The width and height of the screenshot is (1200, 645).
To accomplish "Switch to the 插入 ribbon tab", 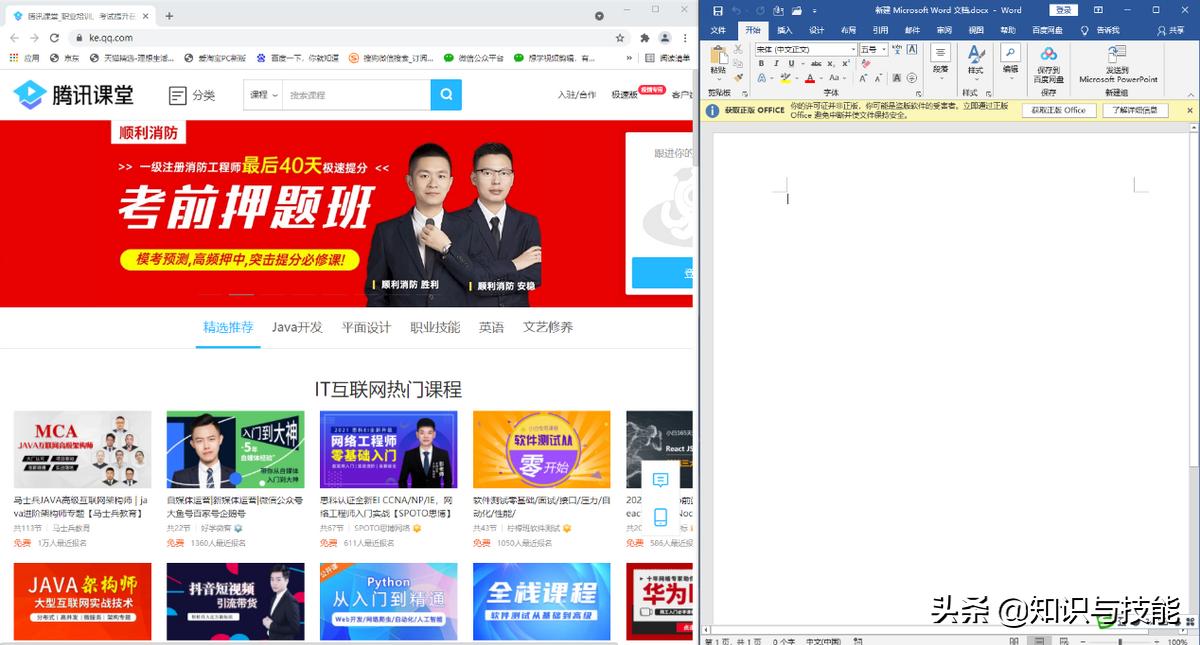I will coord(786,30).
